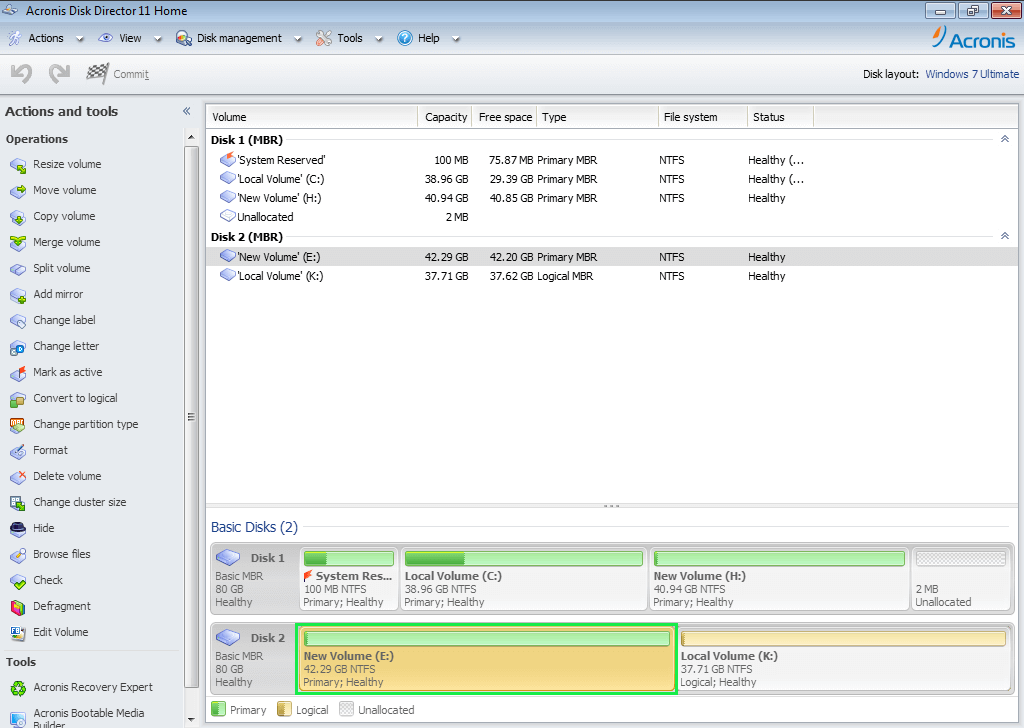Click the Acronis Bootable Media Builder icon

pyautogui.click(x=18, y=718)
